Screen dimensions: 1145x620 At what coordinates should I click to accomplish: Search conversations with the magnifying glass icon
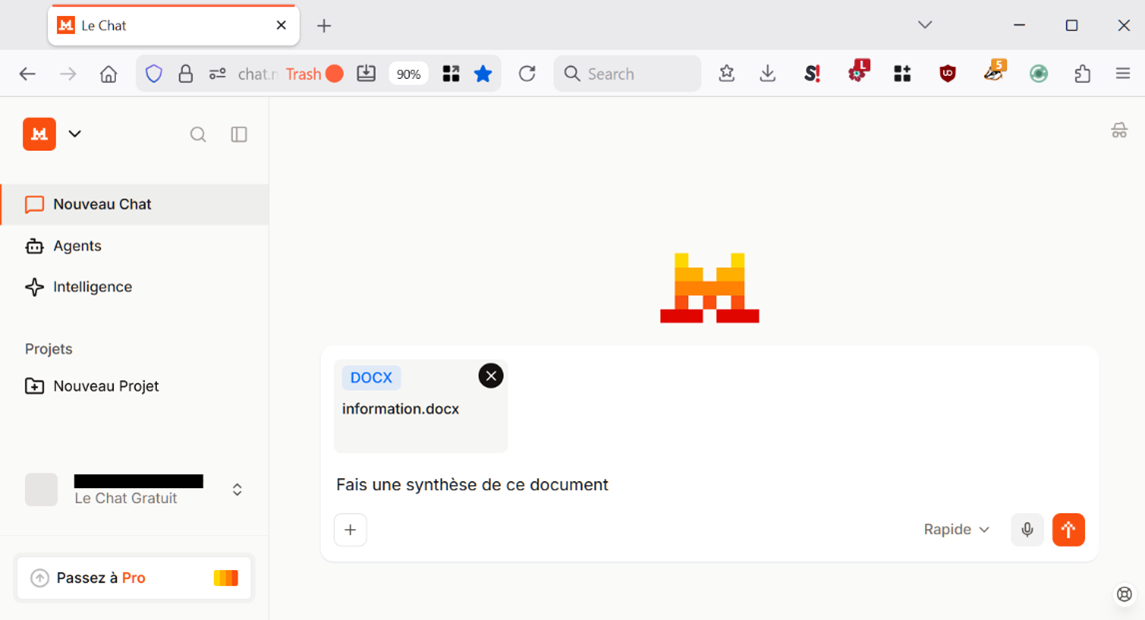pos(198,134)
